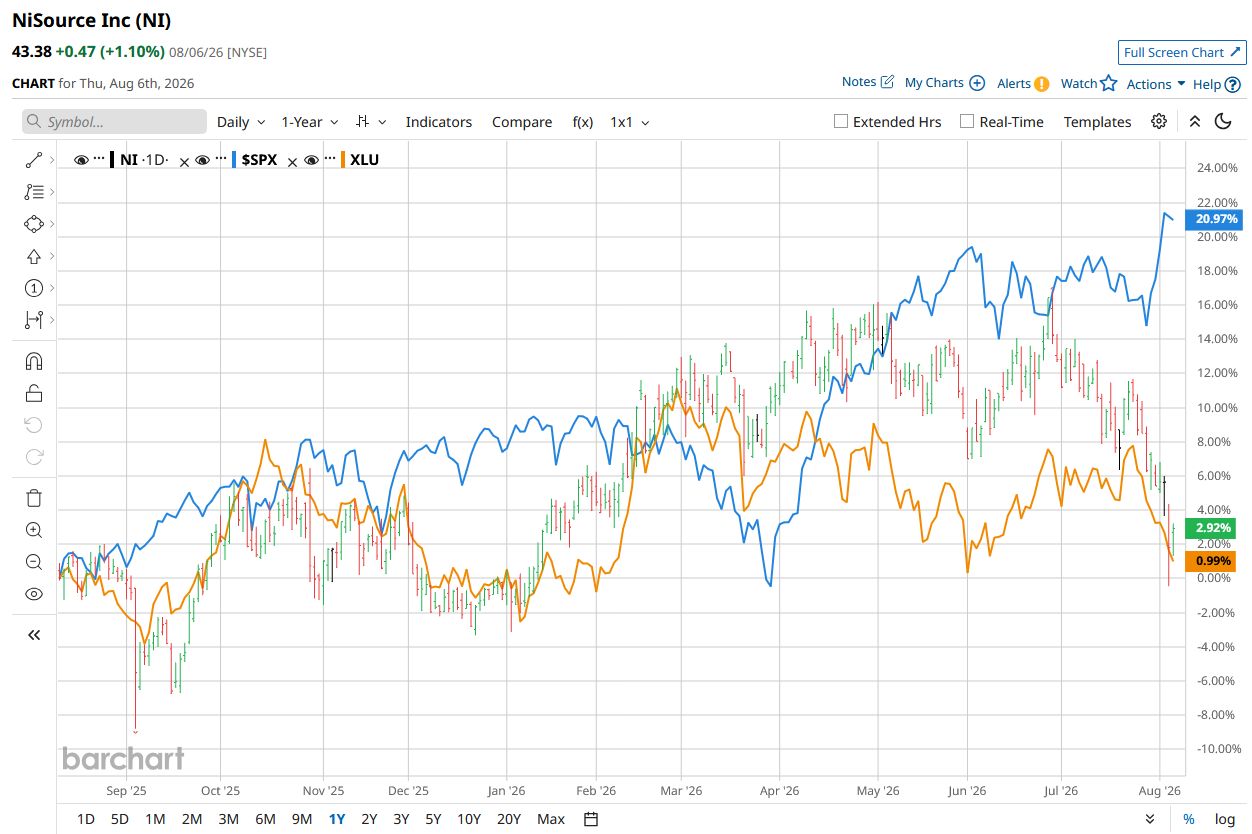Click the Help question mark icon
Image resolution: width=1252 pixels, height=834 pixels.
click(x=1232, y=85)
